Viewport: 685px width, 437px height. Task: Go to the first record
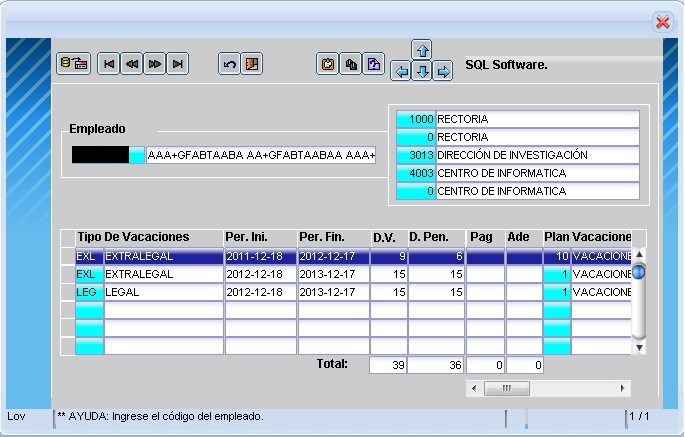[x=109, y=64]
